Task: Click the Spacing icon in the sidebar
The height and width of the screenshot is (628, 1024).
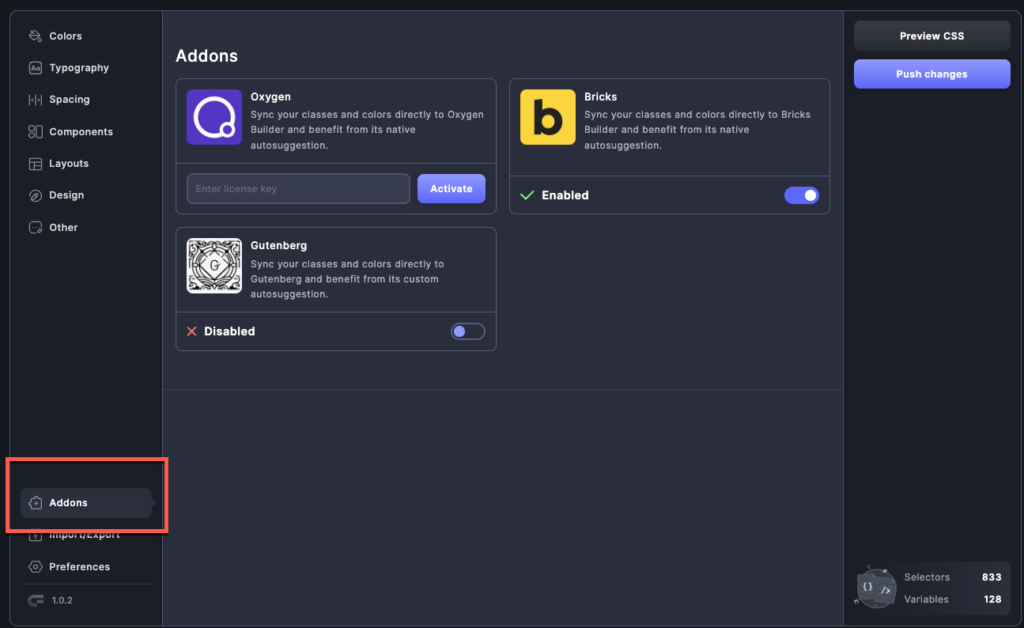Action: click(x=35, y=100)
